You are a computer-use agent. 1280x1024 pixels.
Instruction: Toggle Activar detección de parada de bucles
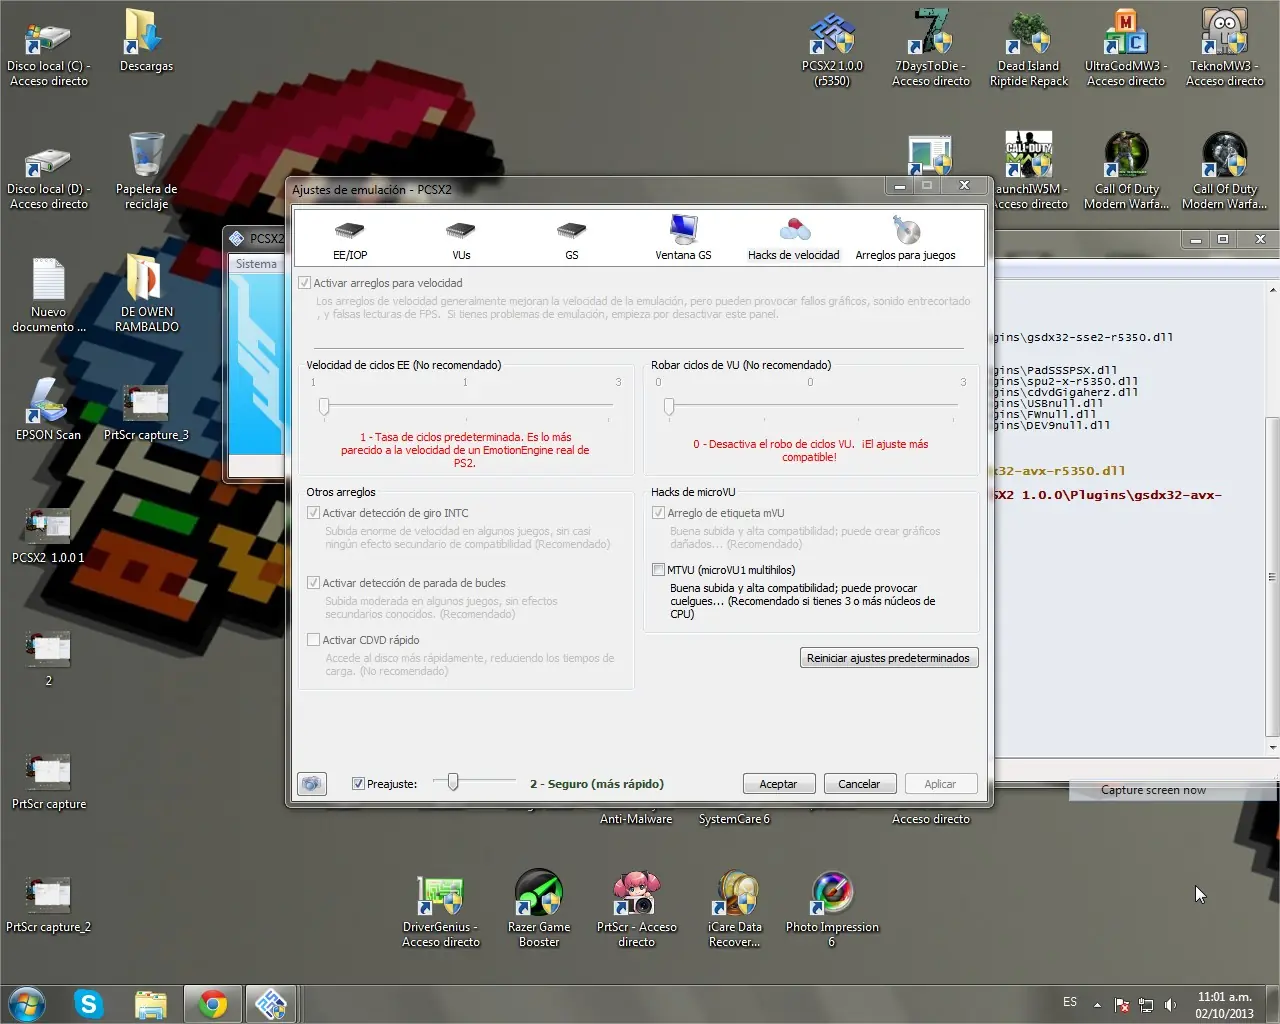click(x=313, y=583)
